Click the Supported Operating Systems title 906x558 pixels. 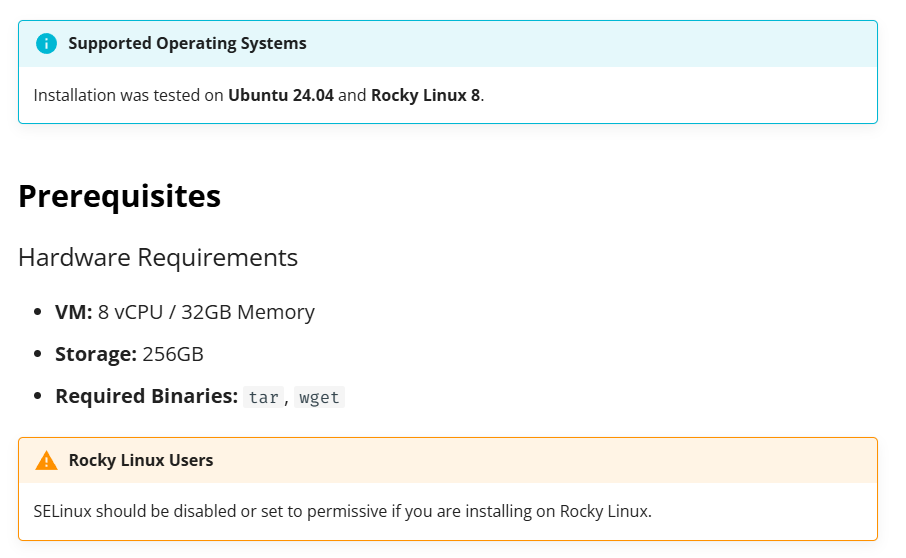187,44
